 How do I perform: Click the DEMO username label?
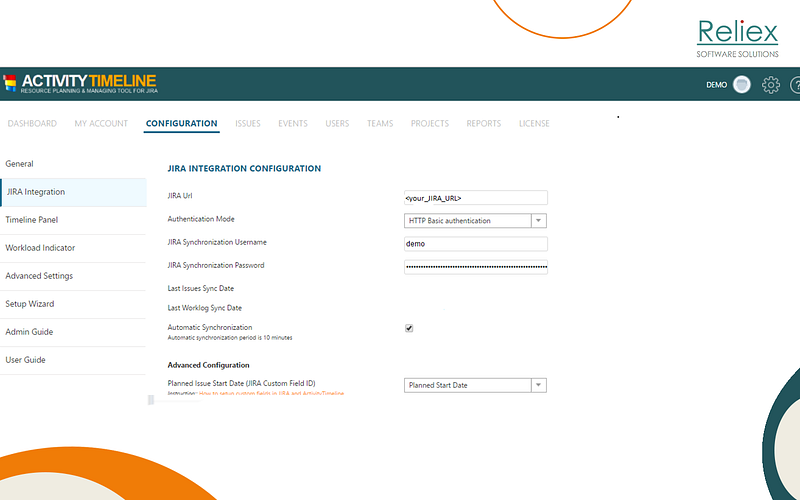coord(716,85)
